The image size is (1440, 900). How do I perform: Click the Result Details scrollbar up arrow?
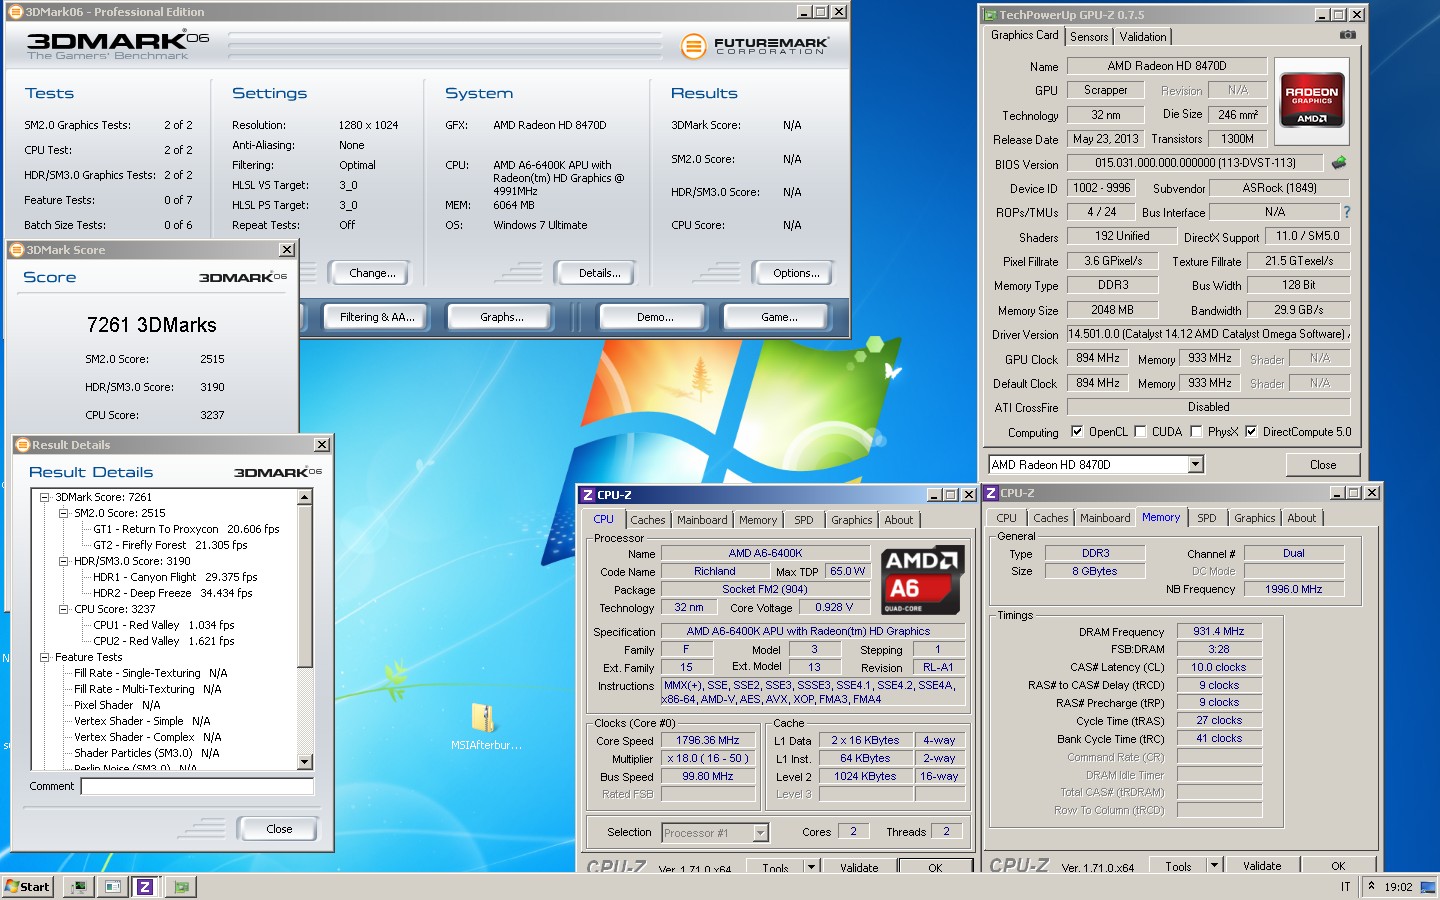click(305, 497)
